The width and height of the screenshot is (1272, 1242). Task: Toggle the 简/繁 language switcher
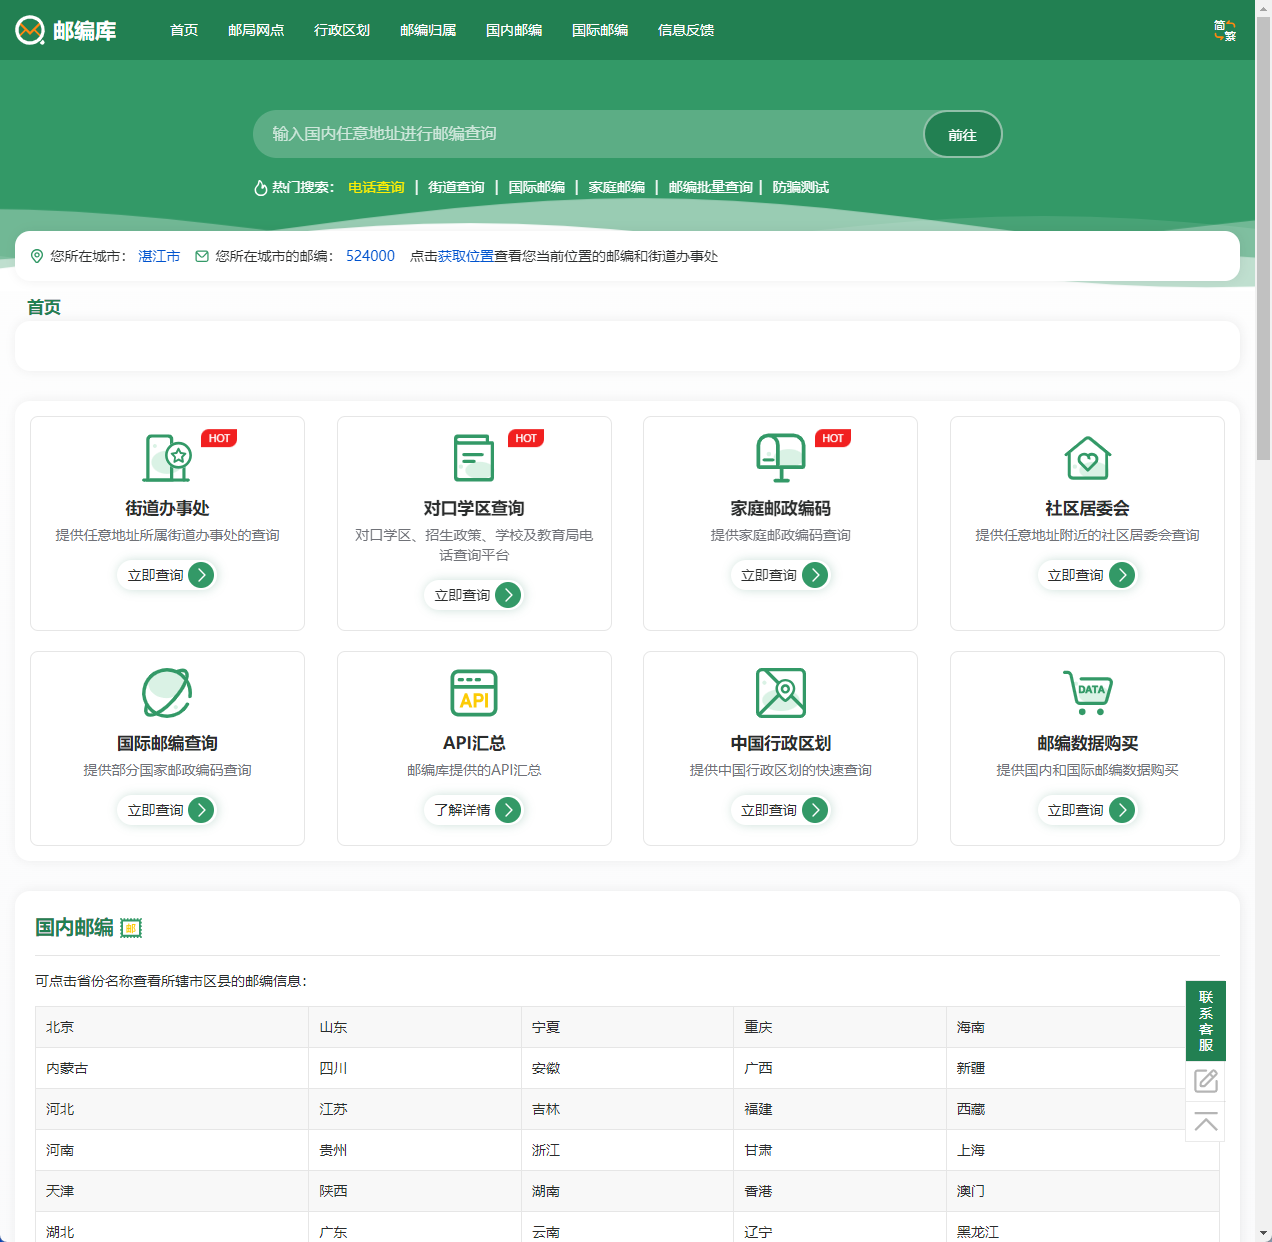click(x=1223, y=31)
